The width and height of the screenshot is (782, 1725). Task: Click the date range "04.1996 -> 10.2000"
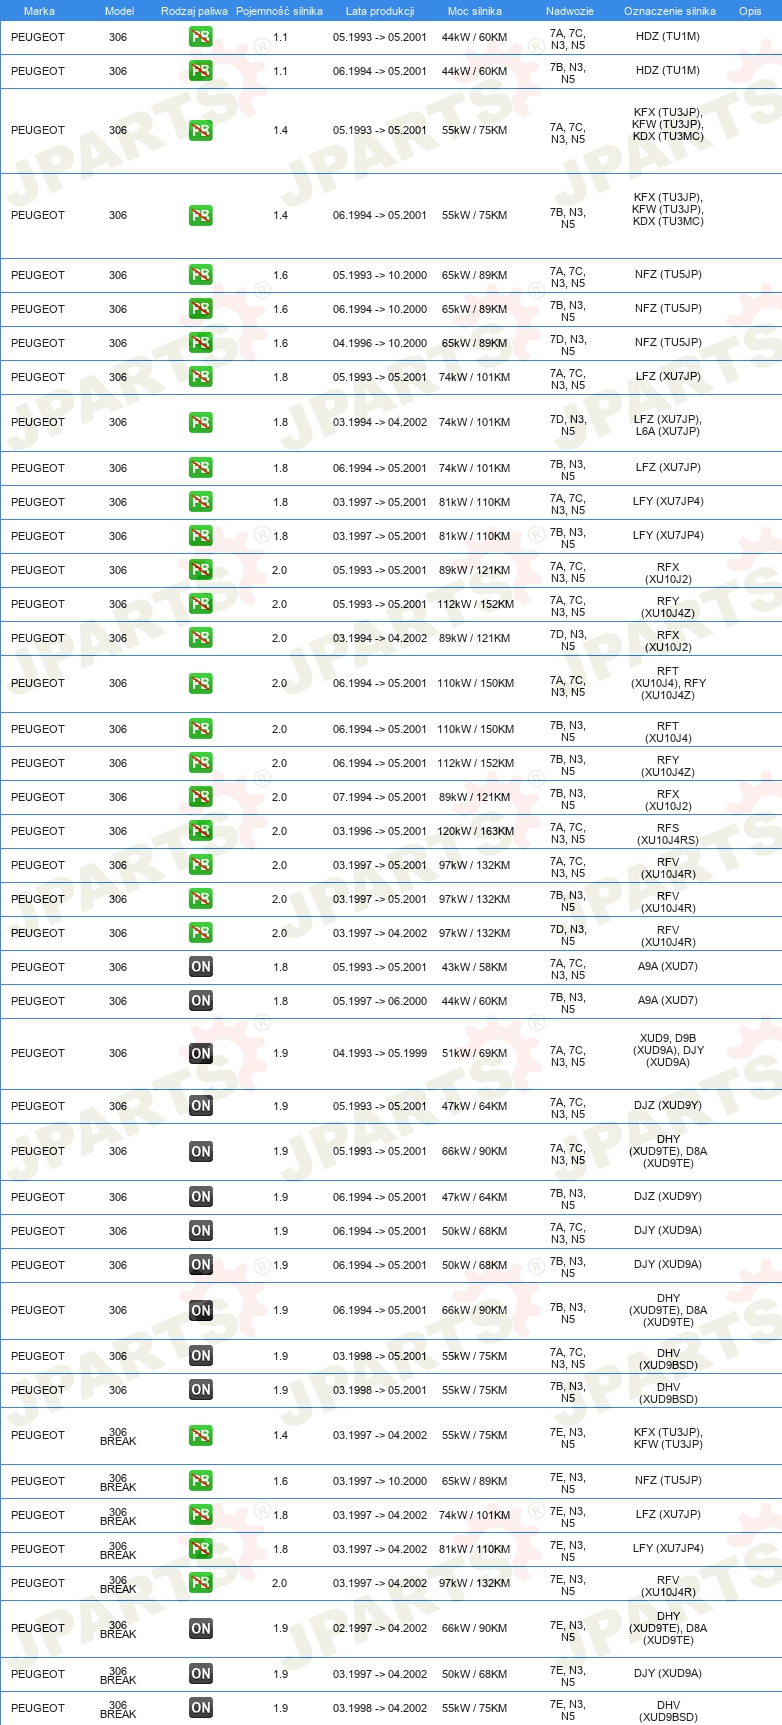coord(380,343)
